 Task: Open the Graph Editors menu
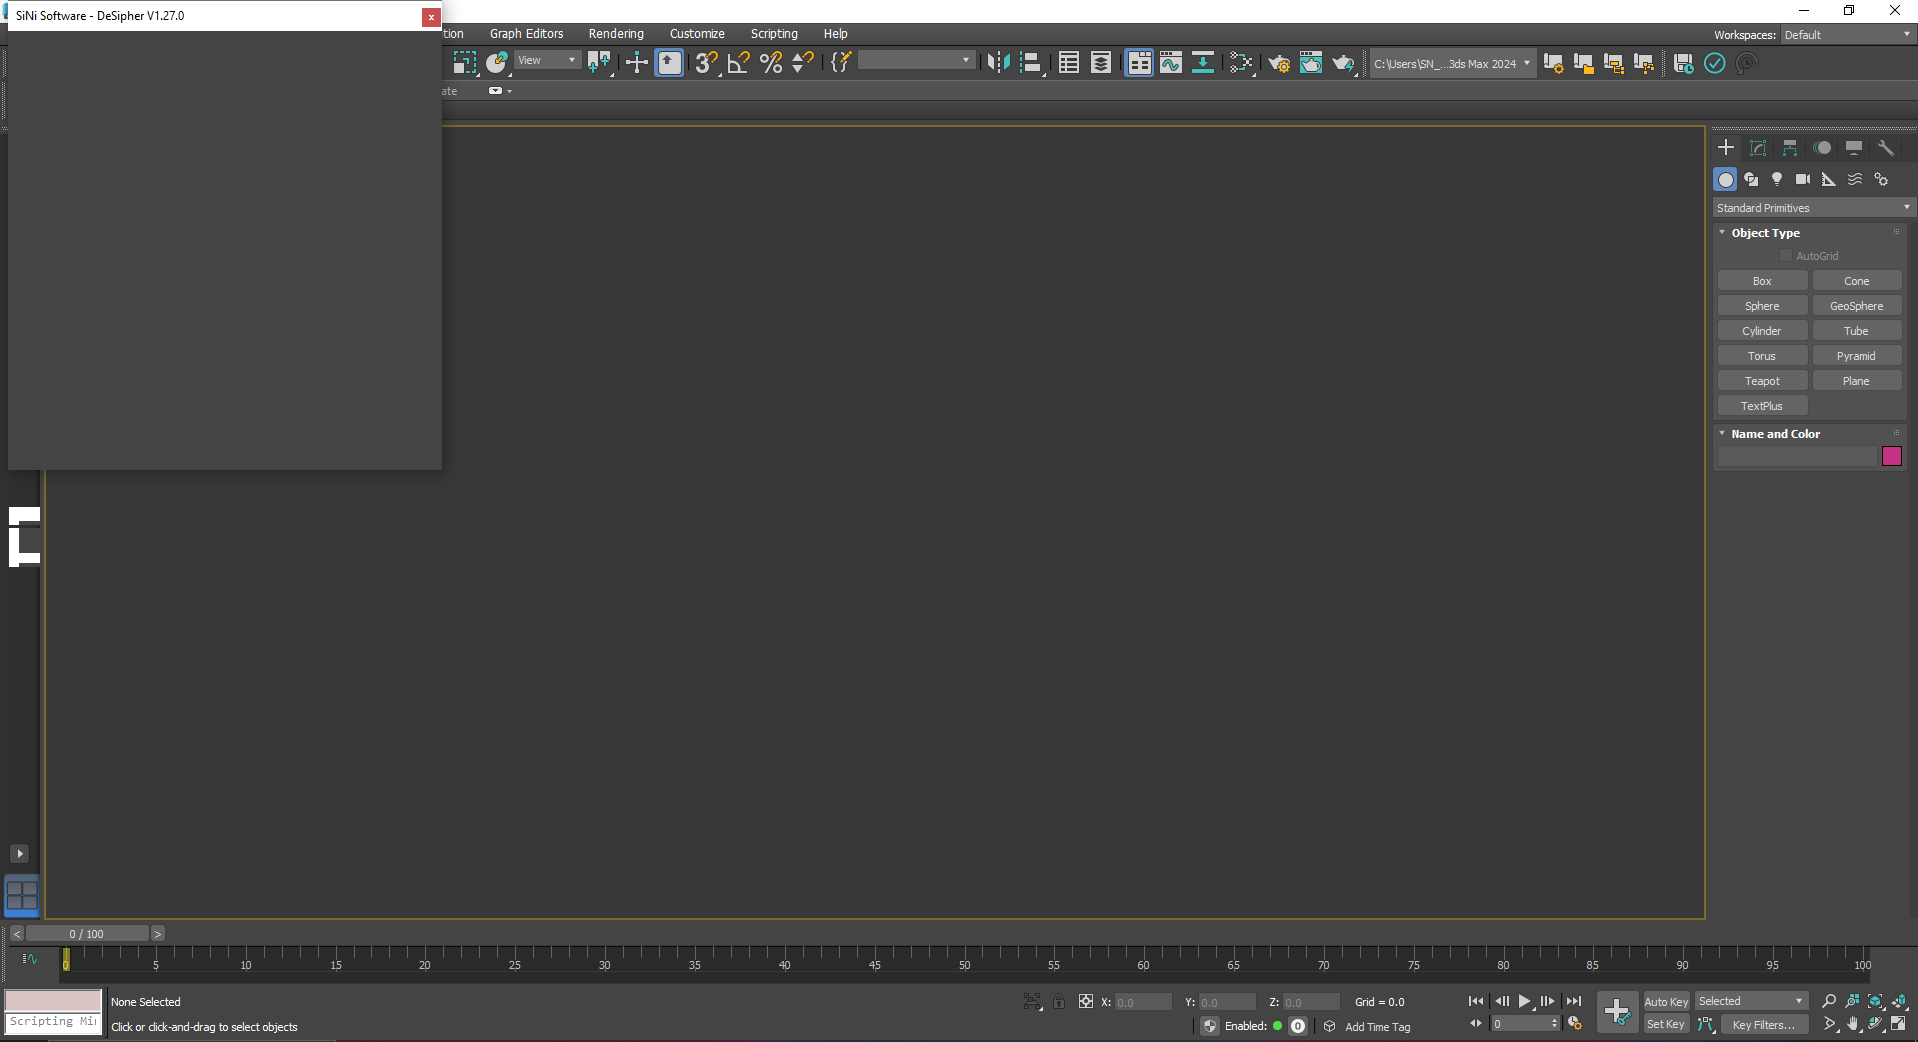526,34
